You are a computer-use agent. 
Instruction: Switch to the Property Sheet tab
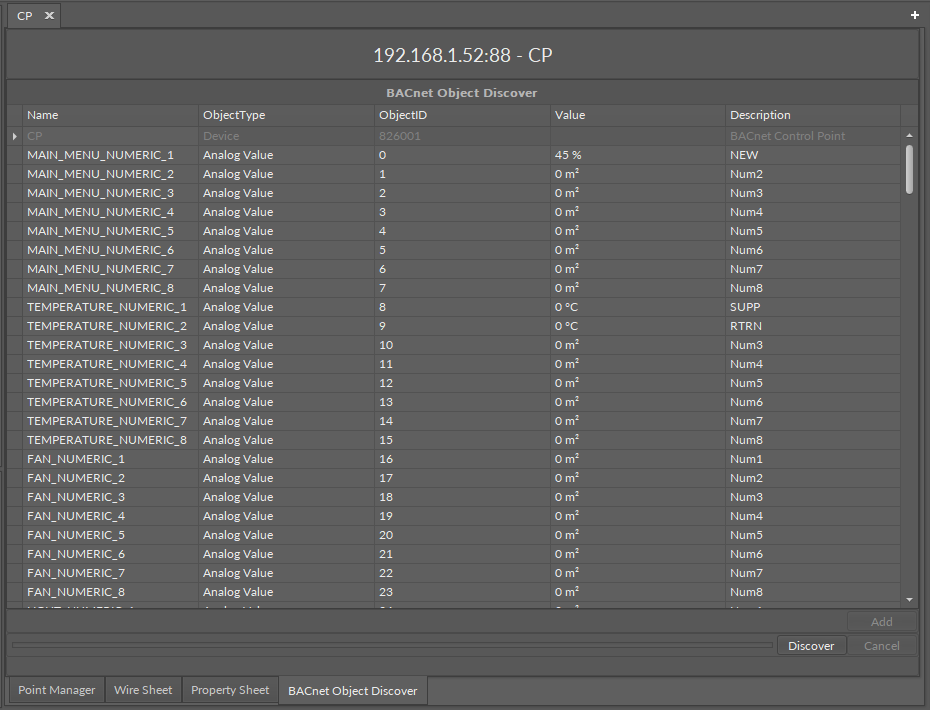click(x=230, y=690)
